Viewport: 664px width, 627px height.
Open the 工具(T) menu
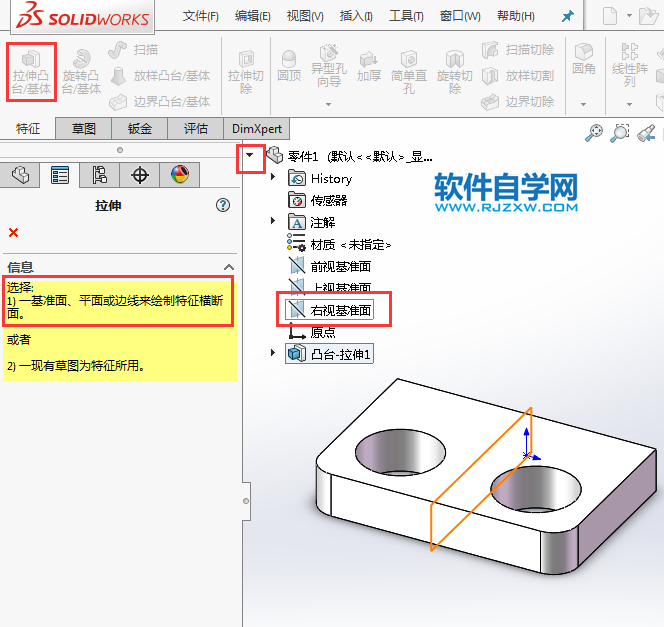pyautogui.click(x=407, y=17)
